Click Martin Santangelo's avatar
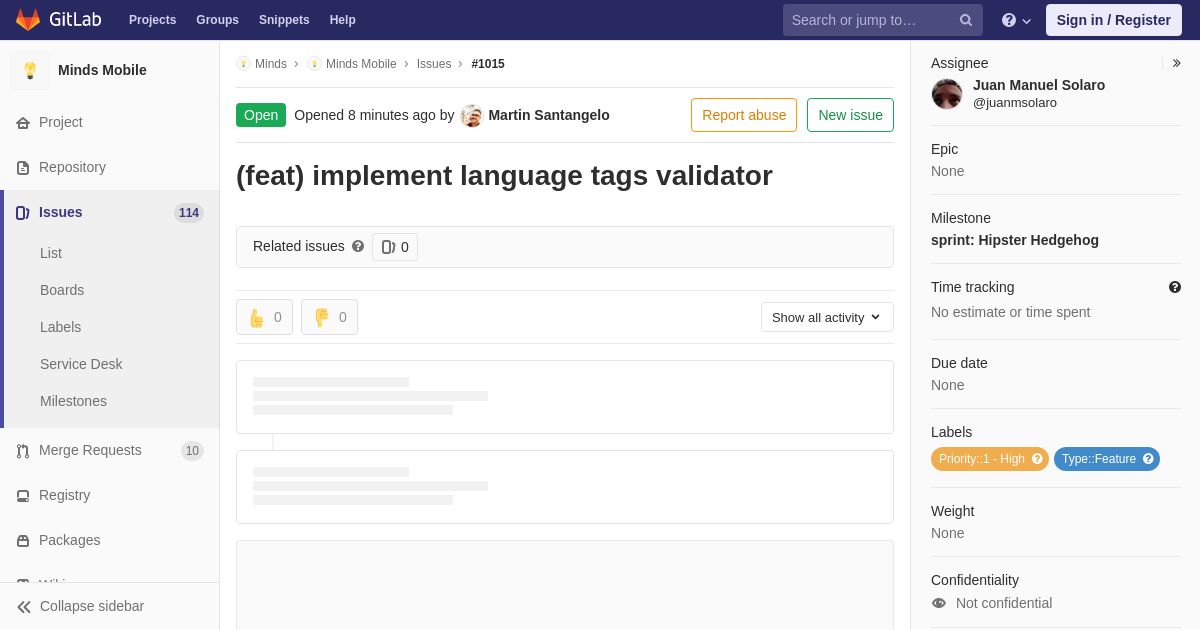1200x630 pixels. pyautogui.click(x=472, y=116)
